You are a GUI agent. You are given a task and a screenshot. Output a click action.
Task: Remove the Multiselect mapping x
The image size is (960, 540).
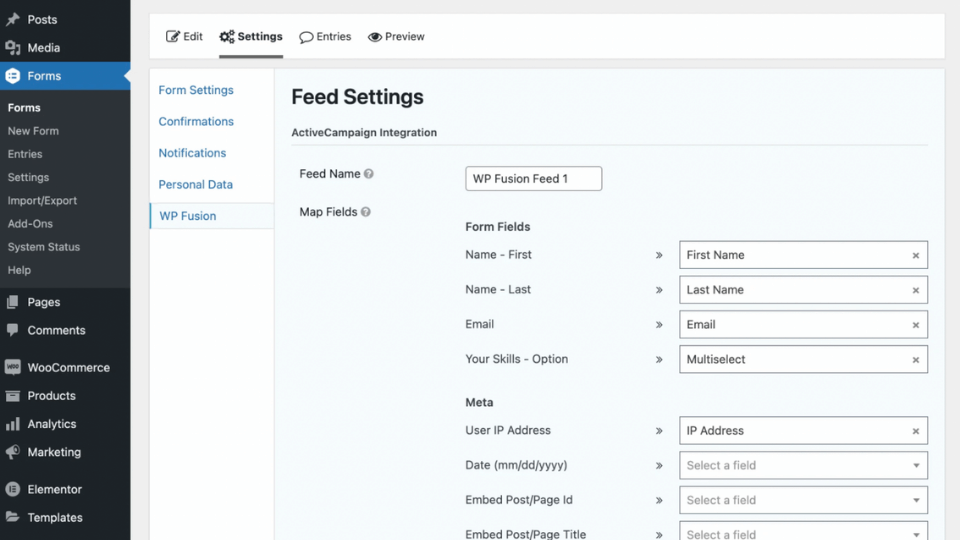coord(916,360)
